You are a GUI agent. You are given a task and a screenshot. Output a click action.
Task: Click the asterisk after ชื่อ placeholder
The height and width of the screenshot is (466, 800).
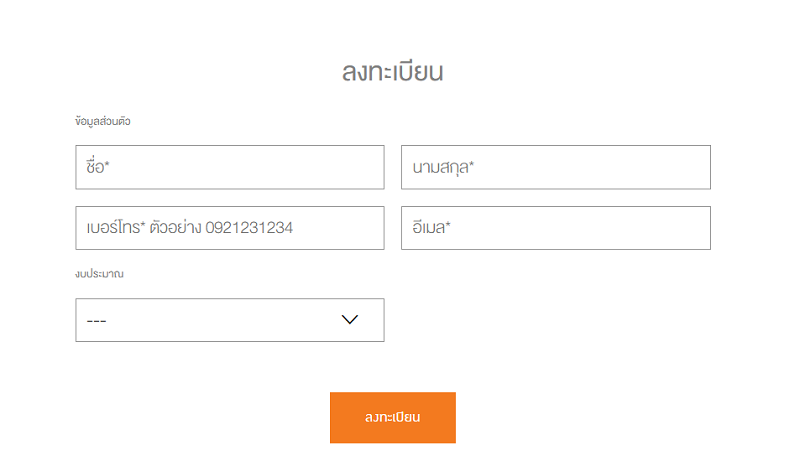click(107, 164)
